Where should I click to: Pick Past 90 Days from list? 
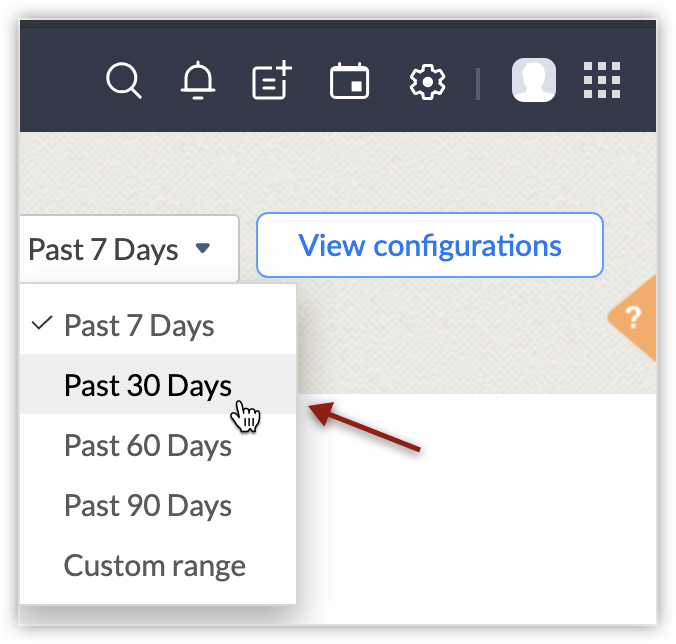(x=148, y=505)
